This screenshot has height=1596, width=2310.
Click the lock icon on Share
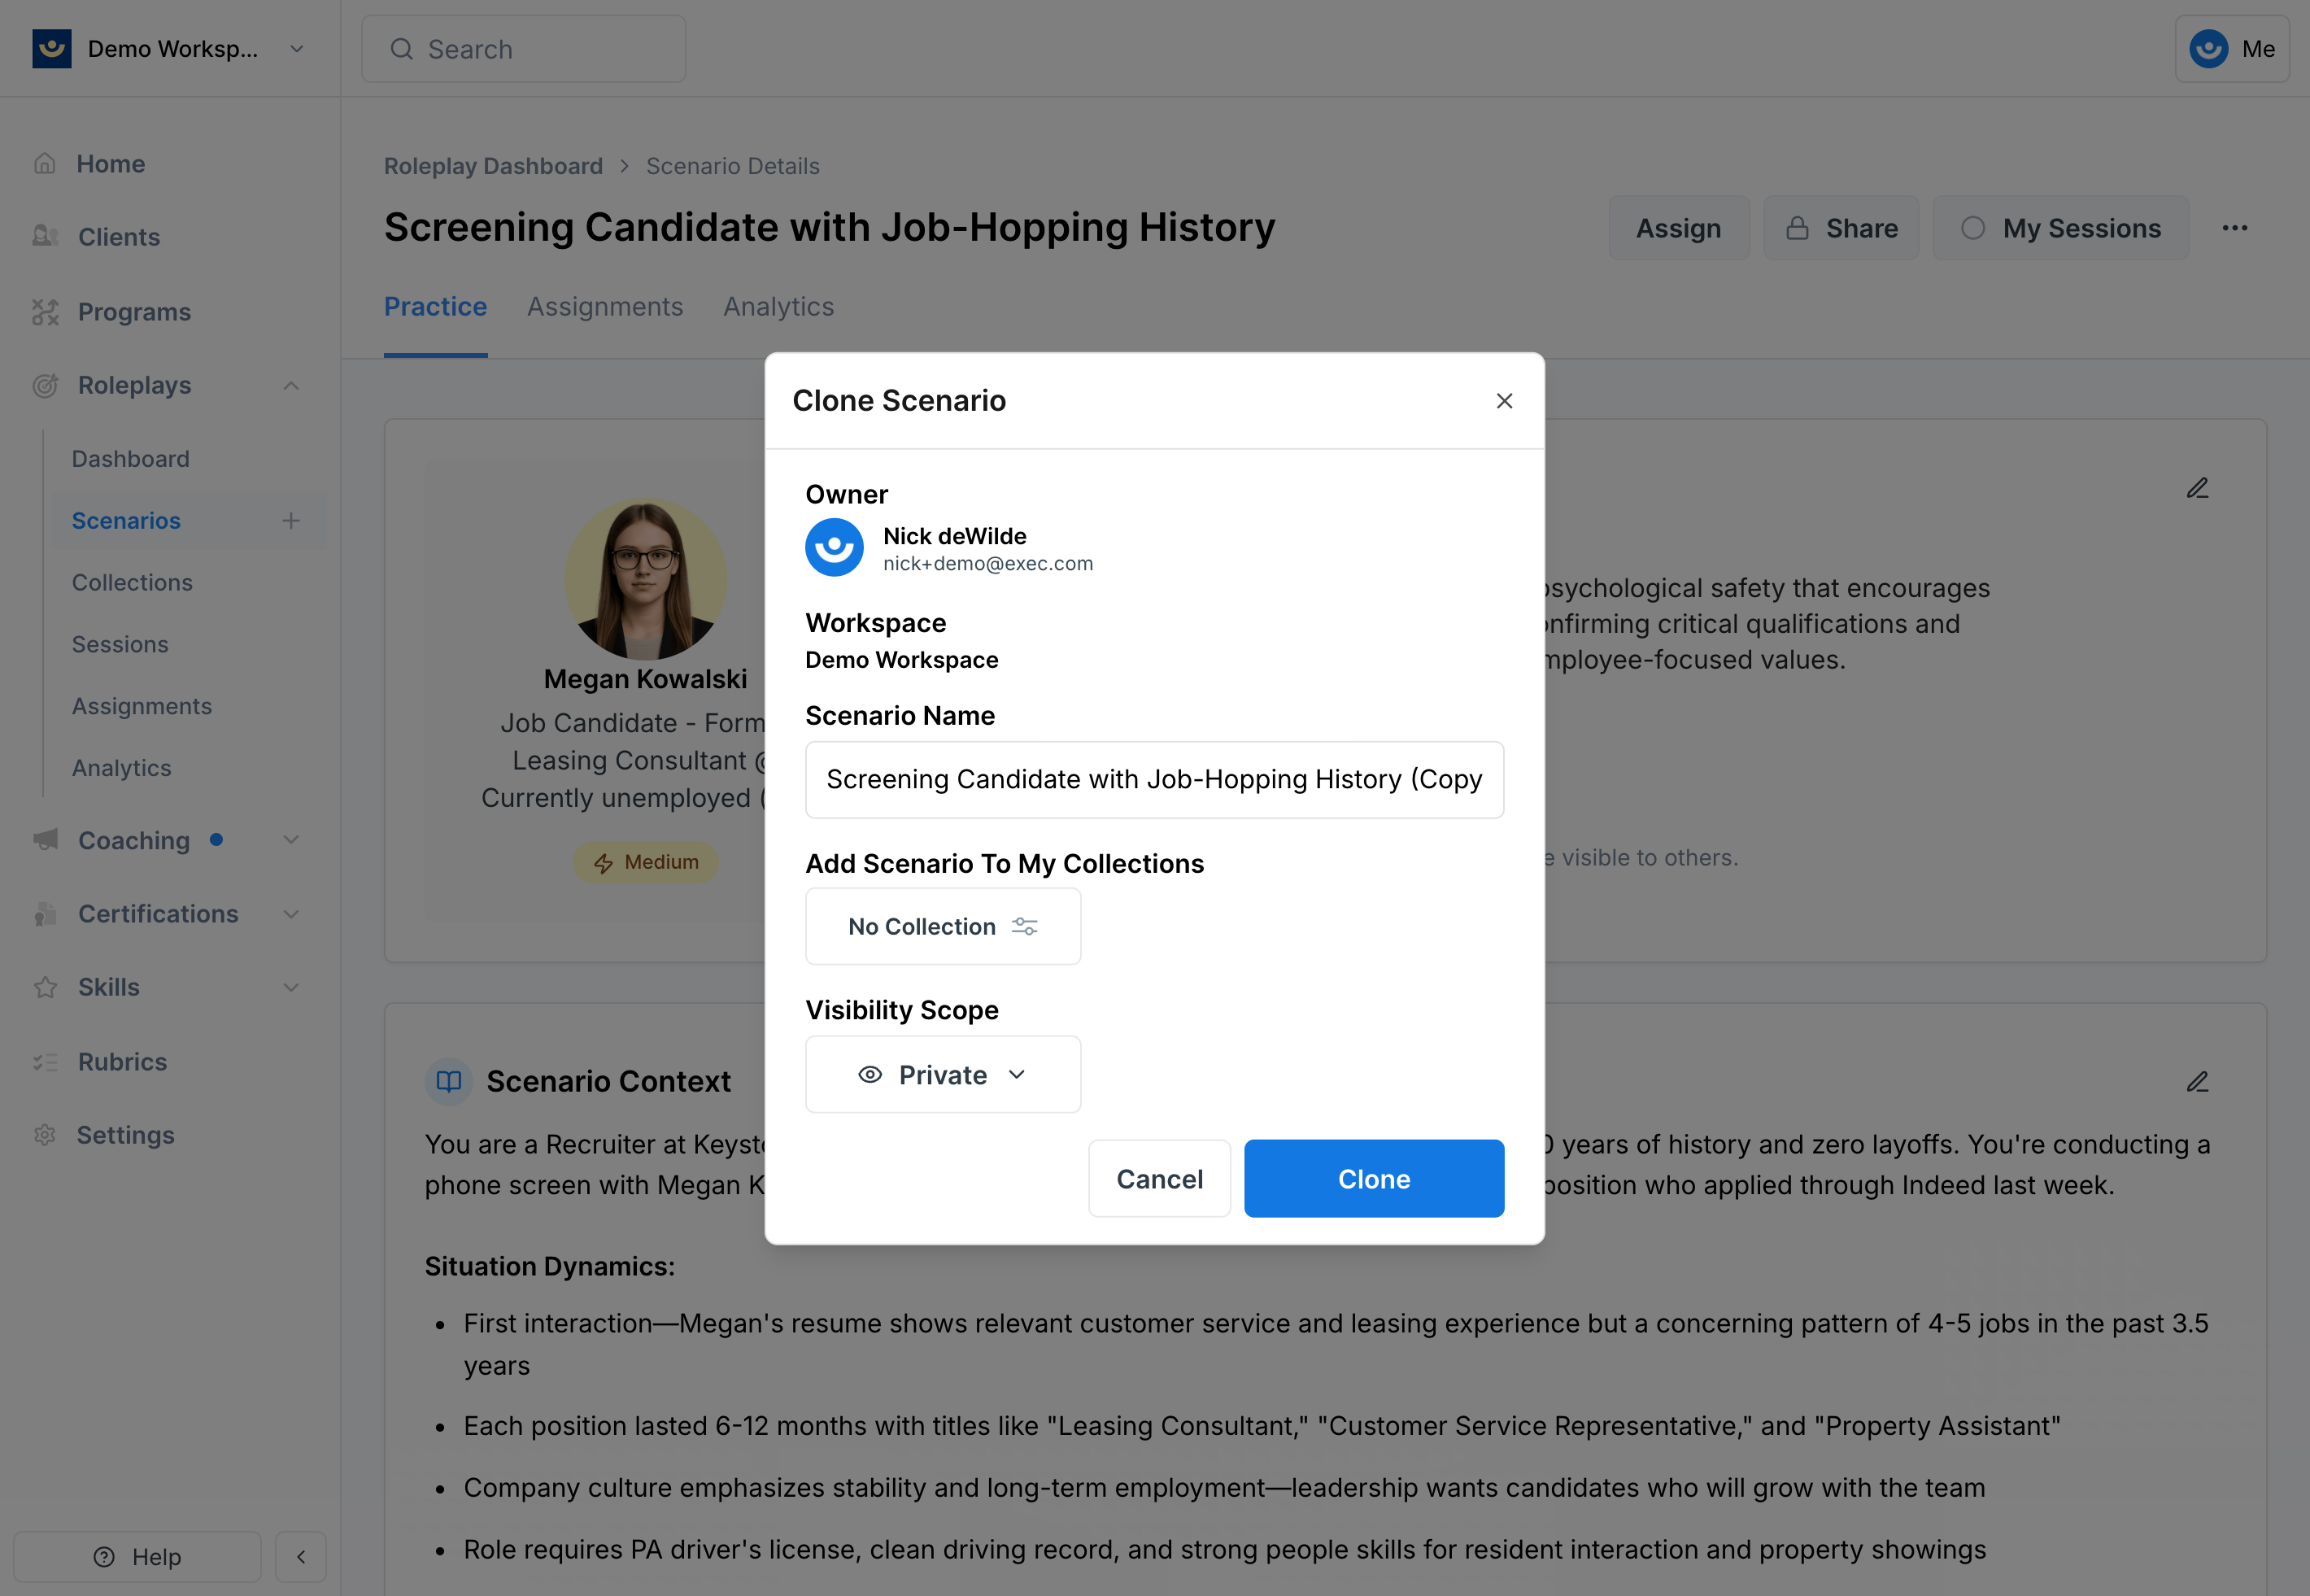1797,228
